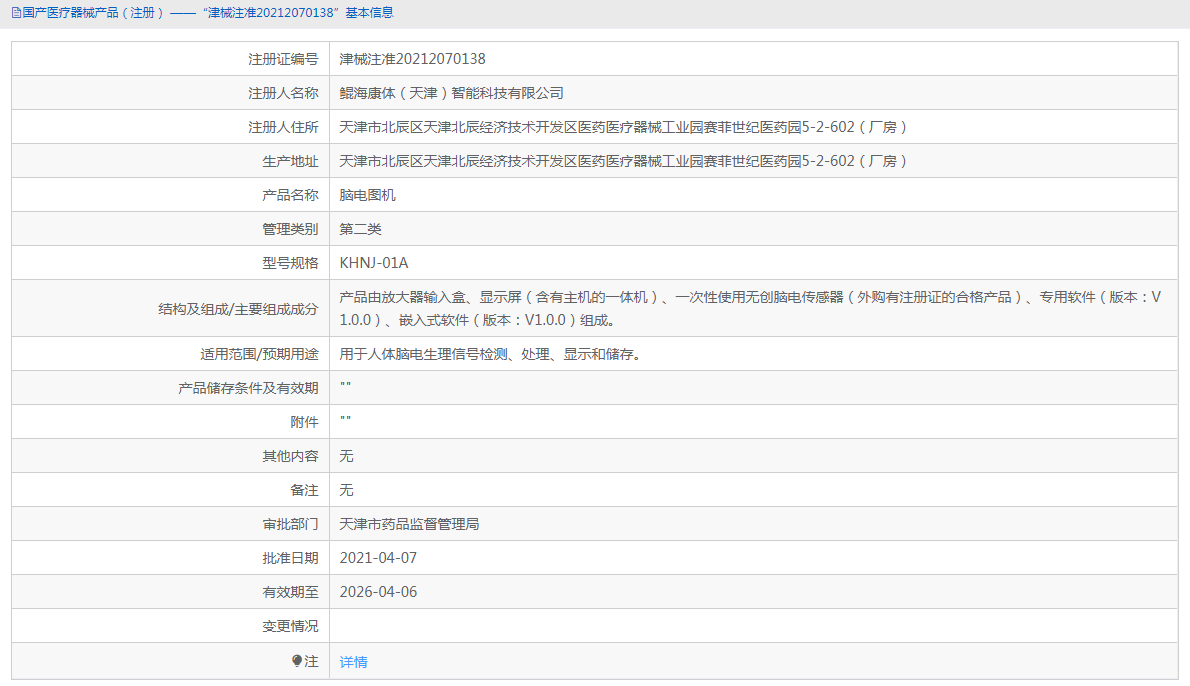Select the company name 鲲海康体（天津）智能科技有限公司
The width and height of the screenshot is (1190, 686).
click(452, 92)
